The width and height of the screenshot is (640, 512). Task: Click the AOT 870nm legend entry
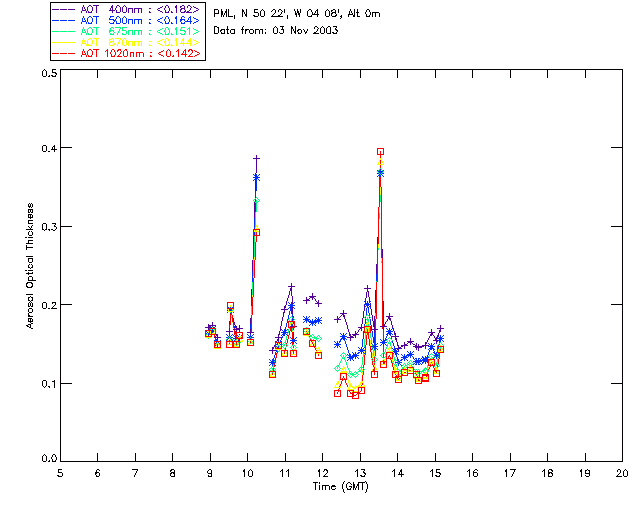click(x=127, y=42)
